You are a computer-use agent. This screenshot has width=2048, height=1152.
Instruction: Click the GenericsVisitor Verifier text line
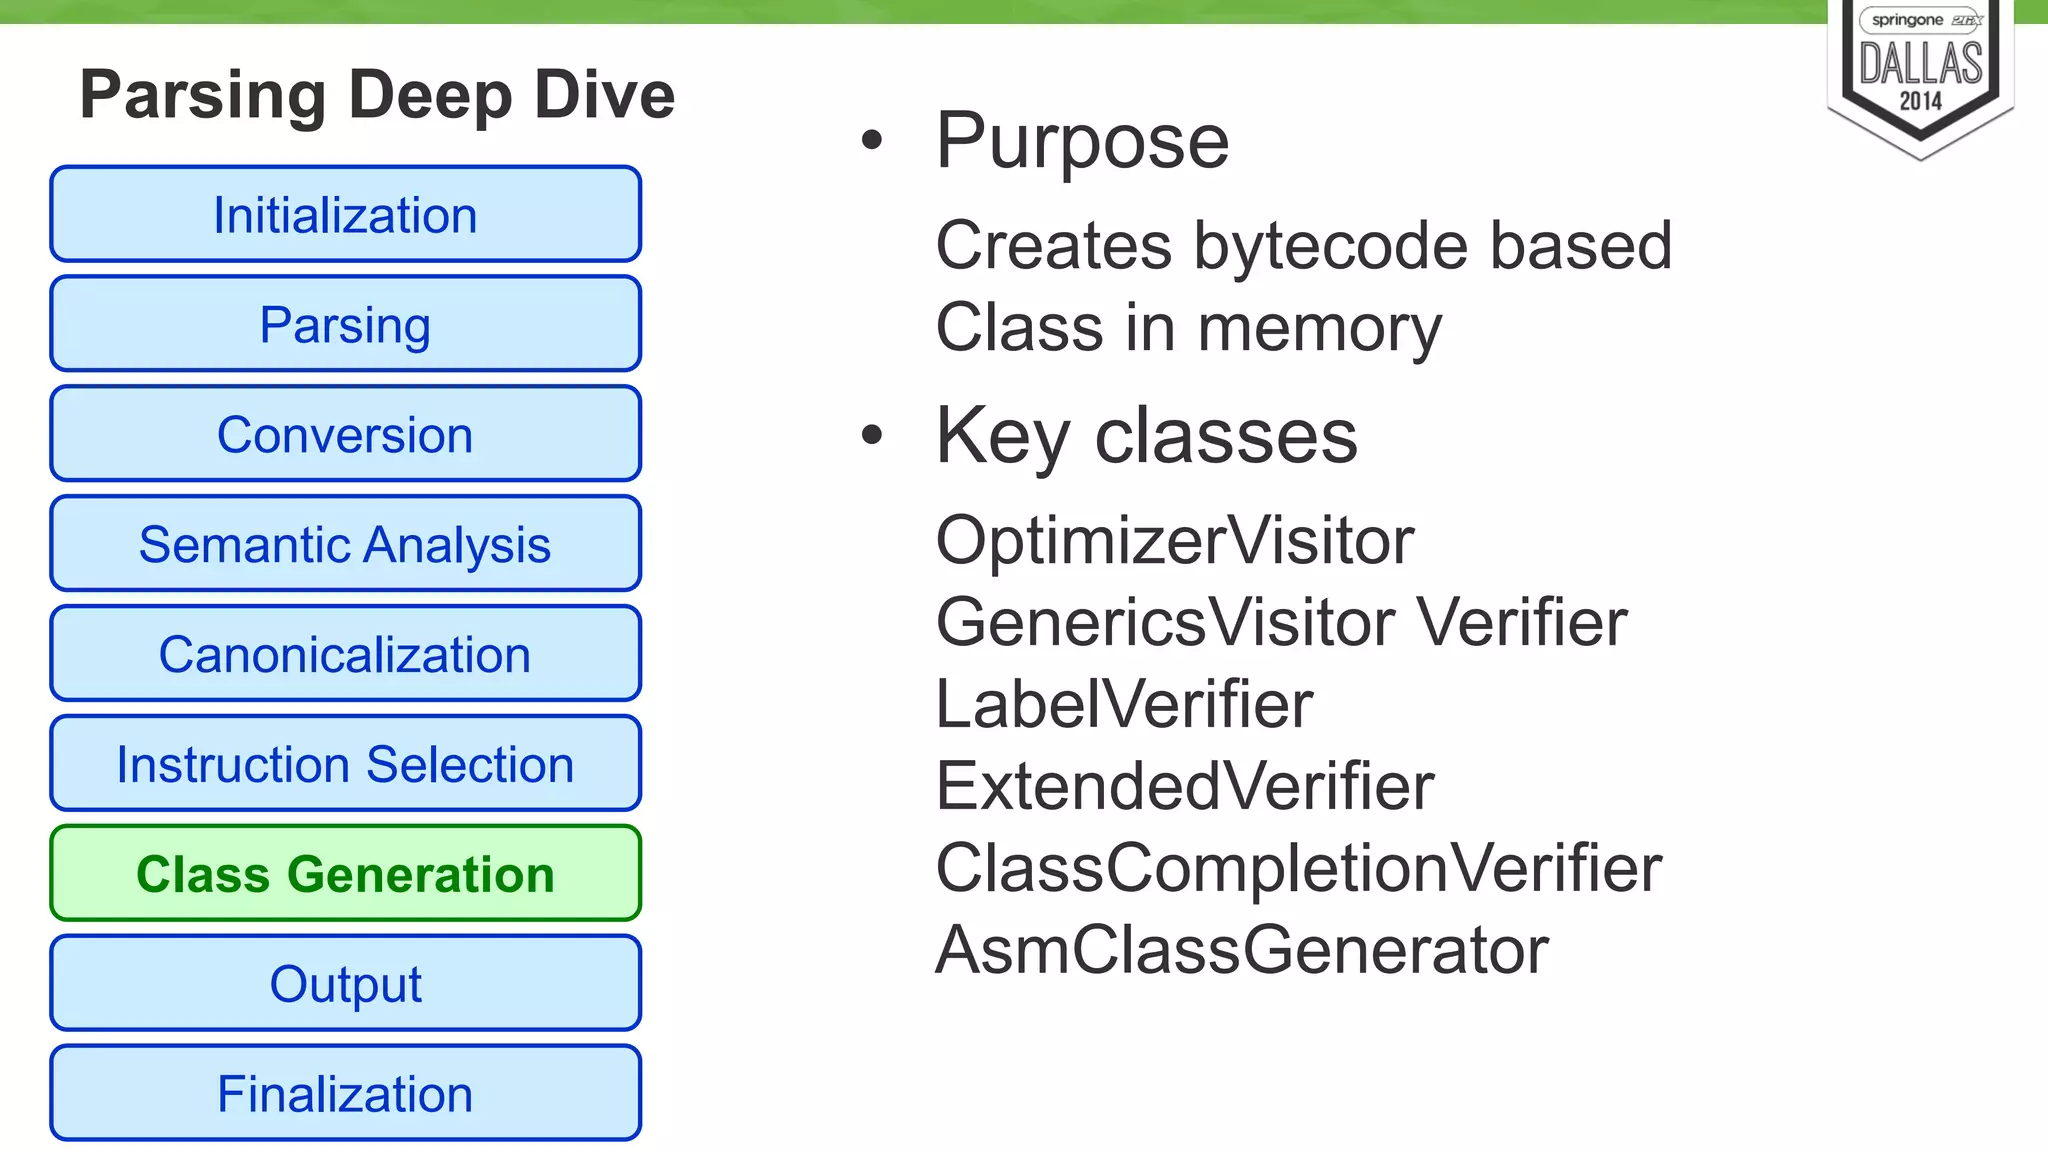(1281, 623)
